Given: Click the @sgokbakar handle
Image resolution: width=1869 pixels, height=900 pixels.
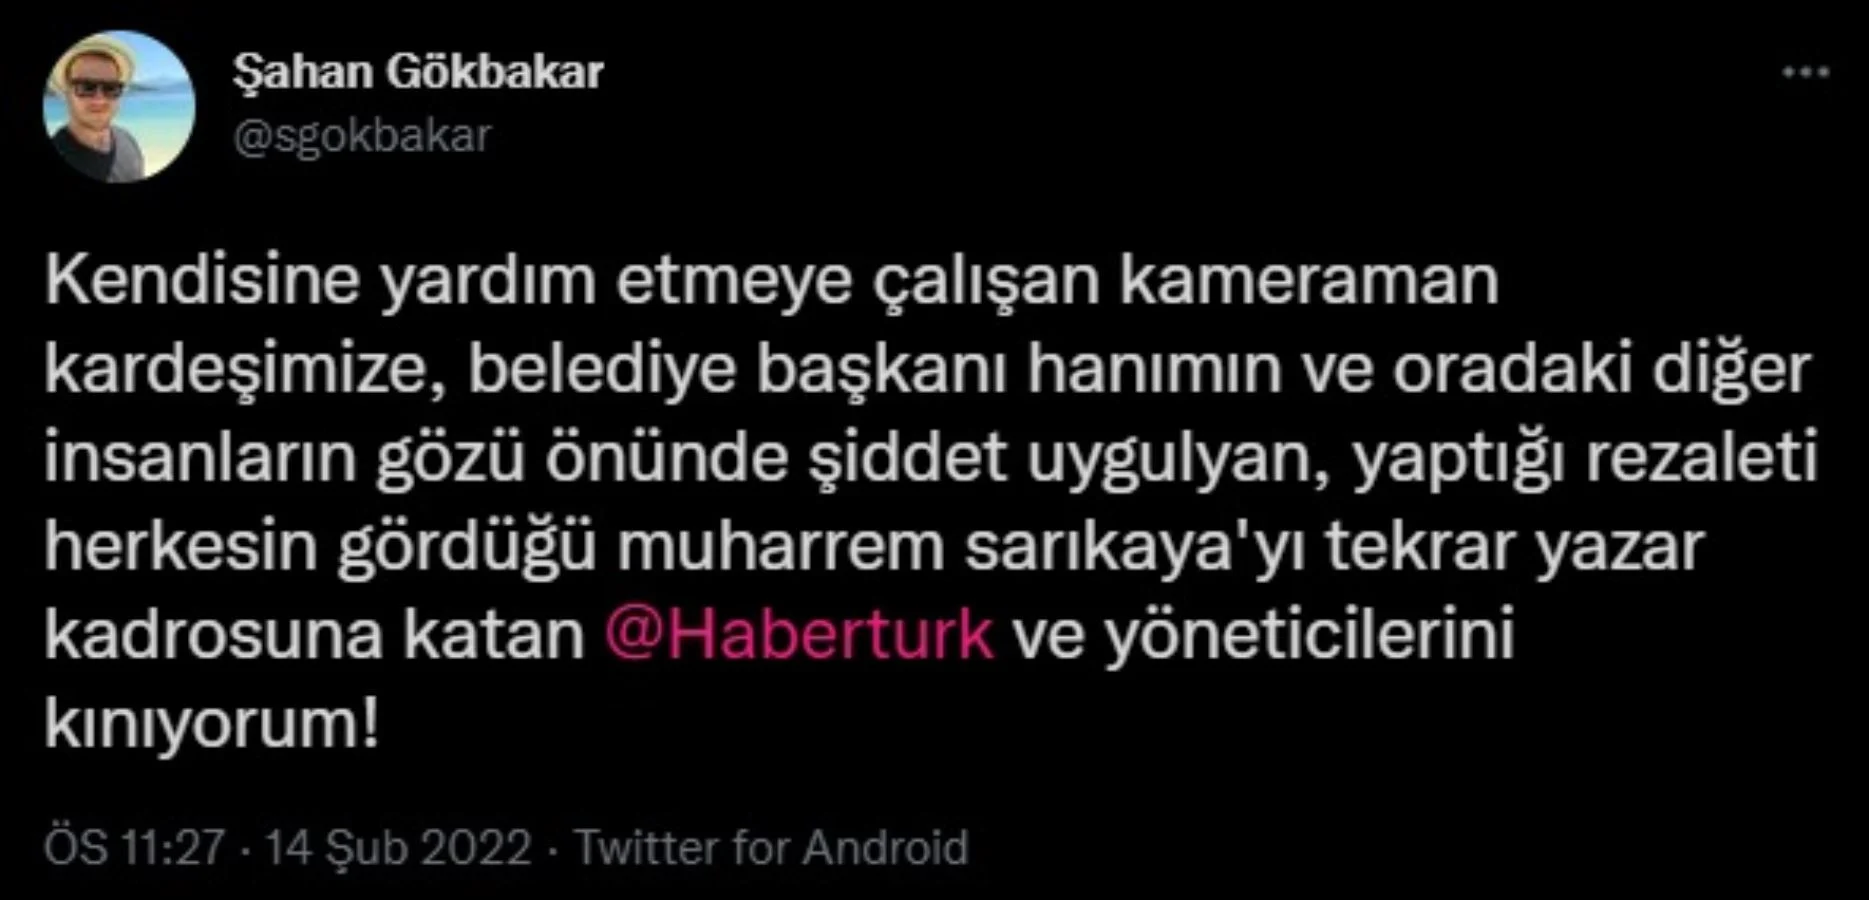Looking at the screenshot, I should (362, 136).
